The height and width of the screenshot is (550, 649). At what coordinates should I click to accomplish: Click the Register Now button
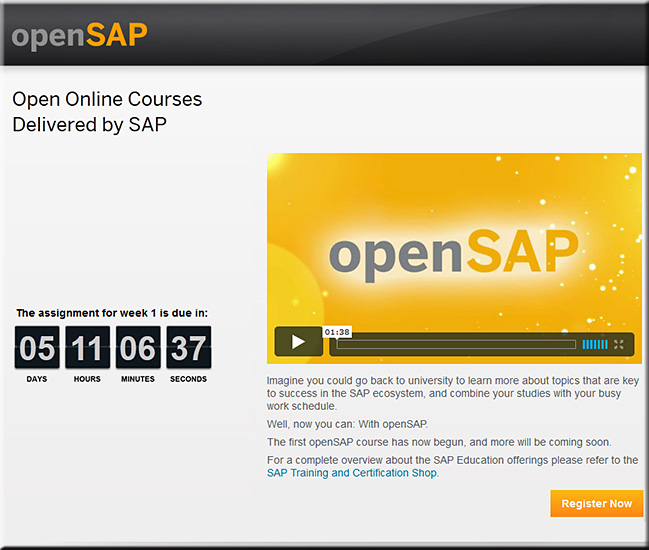click(596, 503)
